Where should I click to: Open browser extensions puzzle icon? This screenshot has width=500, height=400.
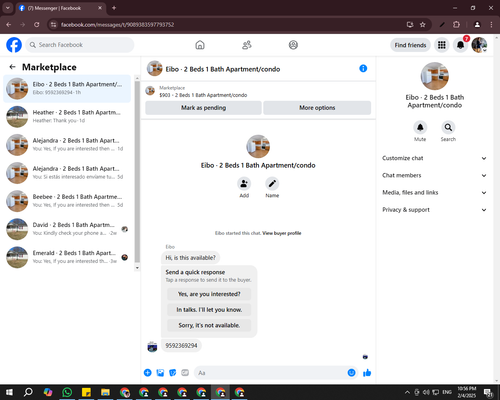pyautogui.click(x=456, y=25)
